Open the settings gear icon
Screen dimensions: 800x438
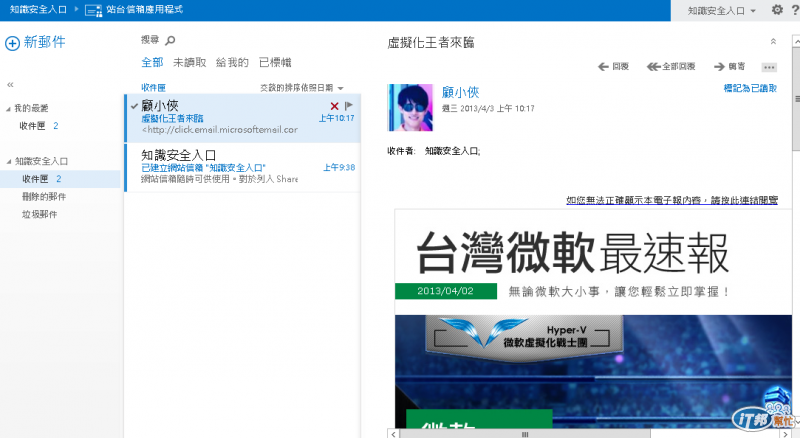tap(777, 10)
